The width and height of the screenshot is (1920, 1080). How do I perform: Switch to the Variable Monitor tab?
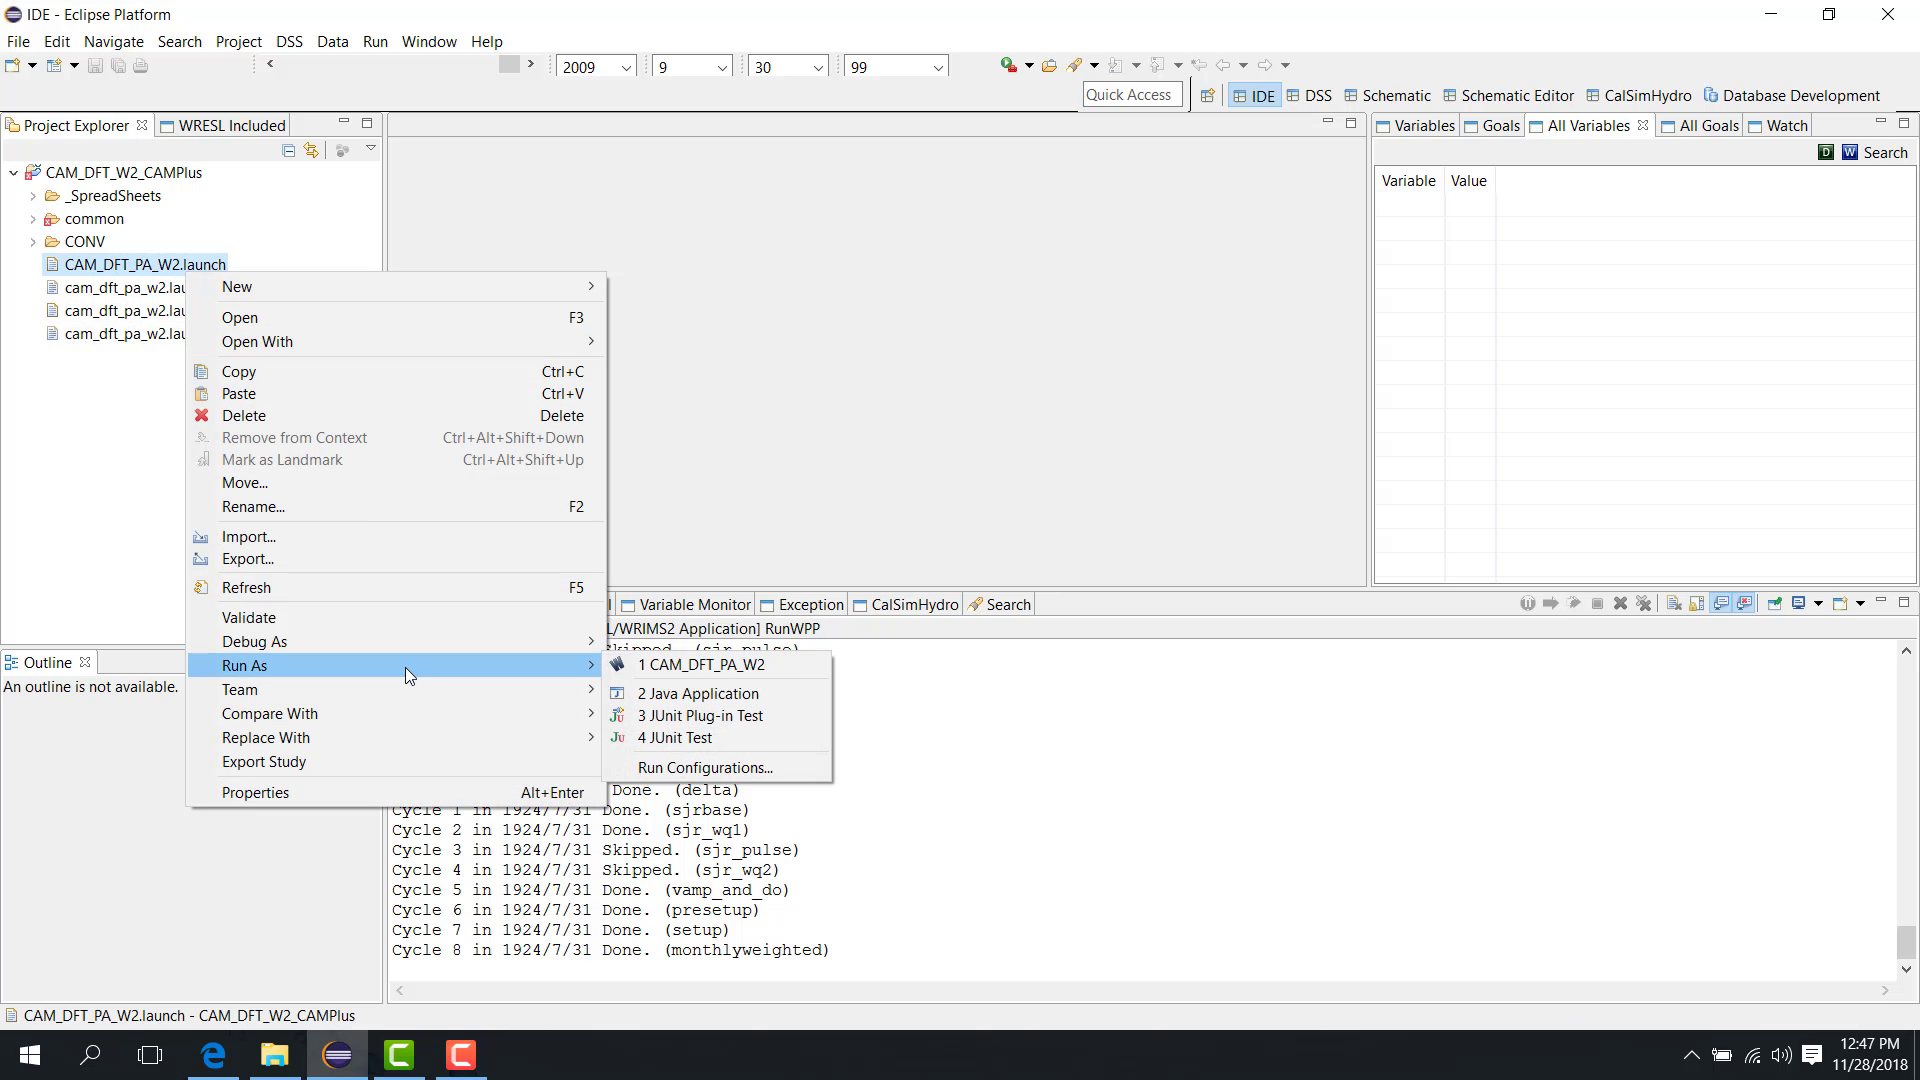pos(686,605)
